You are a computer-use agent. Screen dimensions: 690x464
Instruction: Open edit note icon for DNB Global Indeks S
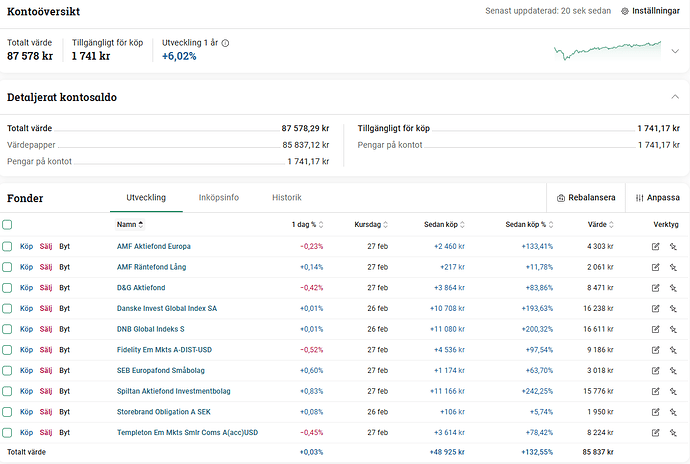[655, 329]
